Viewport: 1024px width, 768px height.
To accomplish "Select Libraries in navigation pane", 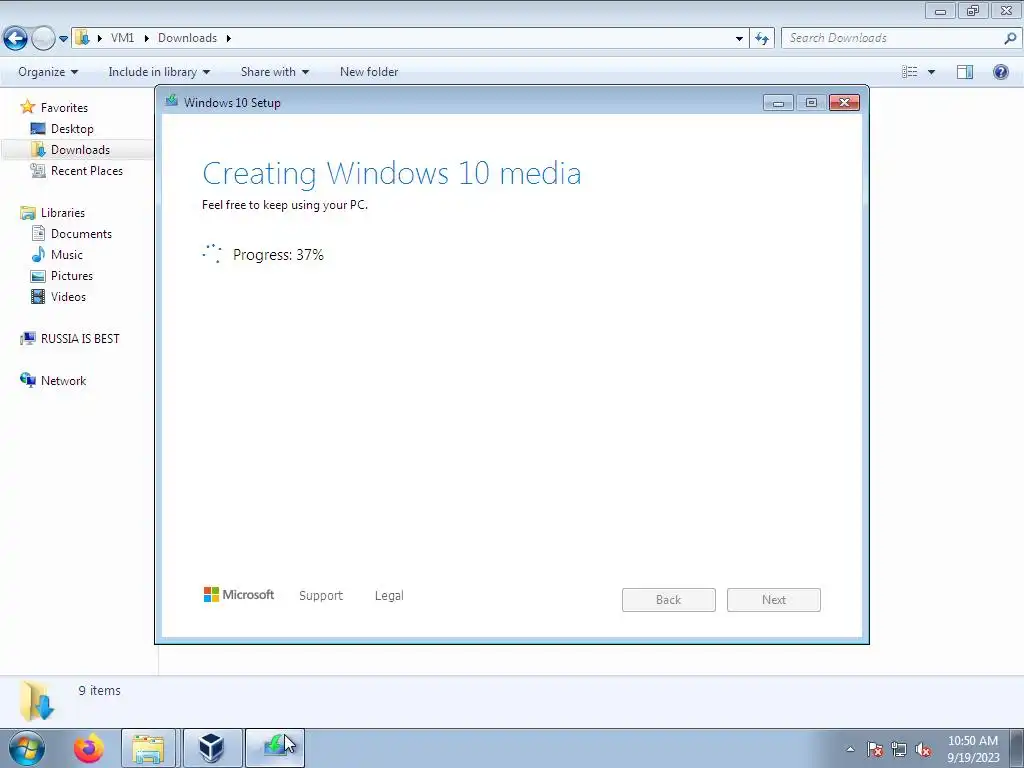I will click(x=63, y=213).
